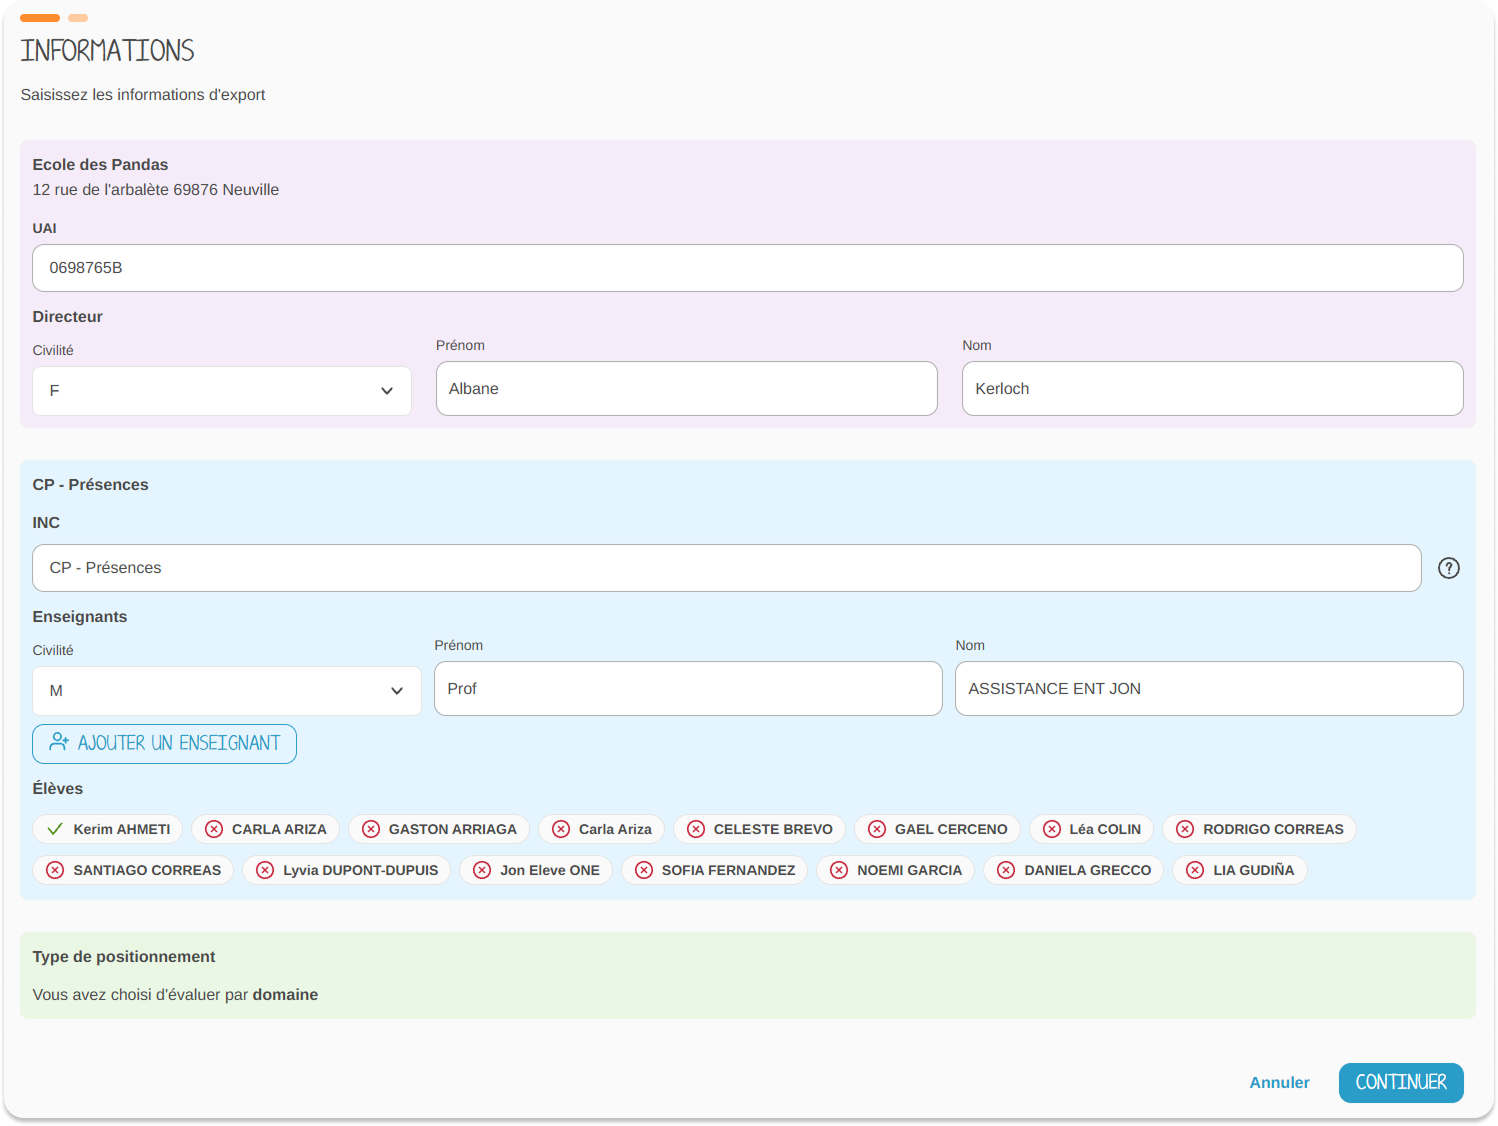Click the help question mark icon next to INC
This screenshot has width=1498, height=1126.
[x=1448, y=568]
